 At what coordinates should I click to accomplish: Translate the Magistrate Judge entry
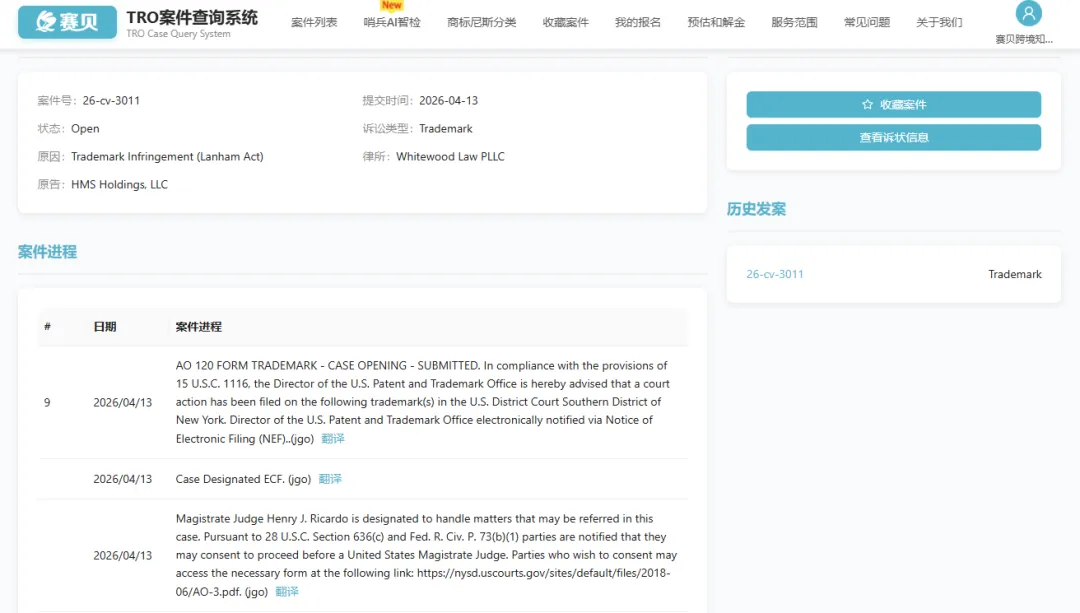point(287,592)
